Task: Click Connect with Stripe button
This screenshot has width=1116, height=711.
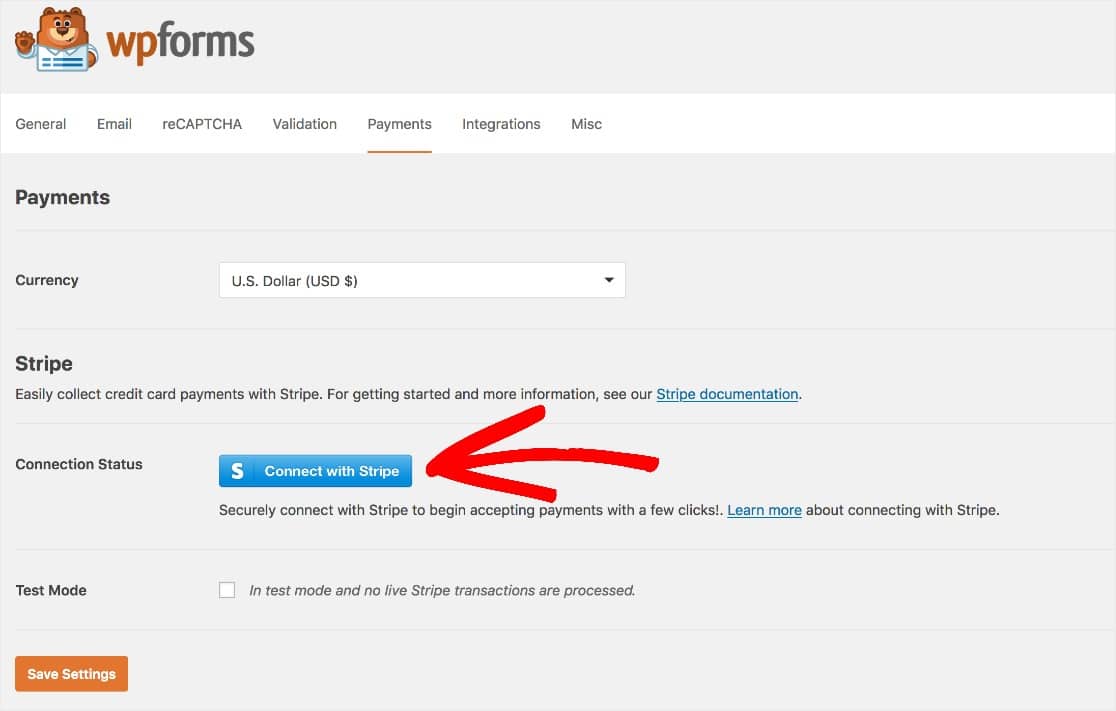Action: point(315,471)
